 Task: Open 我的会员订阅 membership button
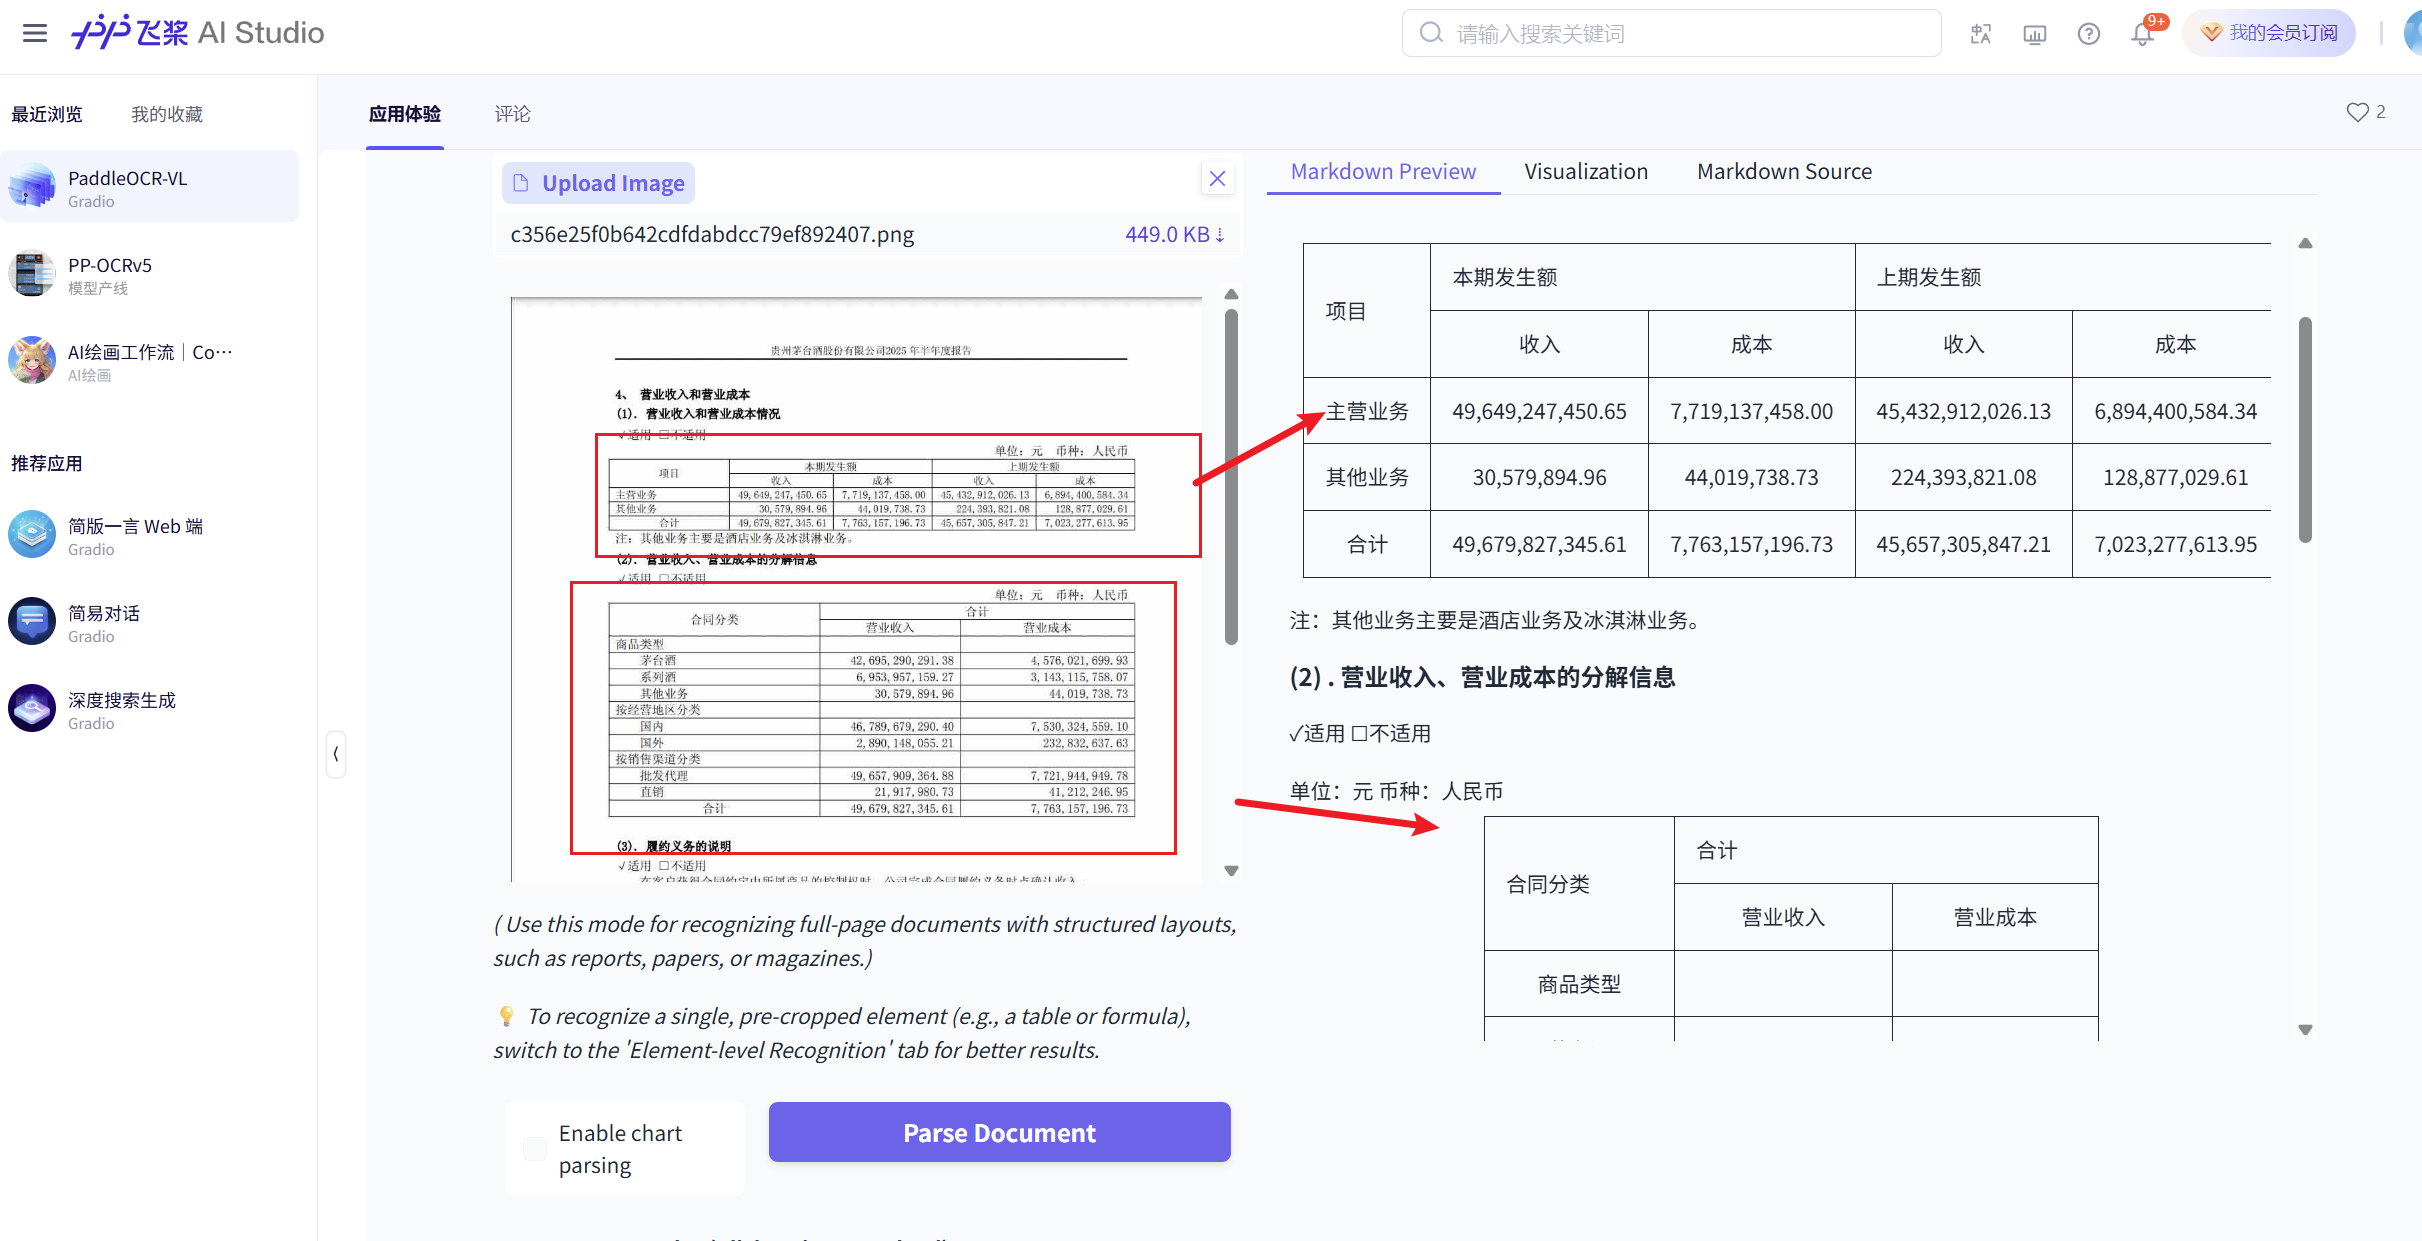[x=2269, y=33]
